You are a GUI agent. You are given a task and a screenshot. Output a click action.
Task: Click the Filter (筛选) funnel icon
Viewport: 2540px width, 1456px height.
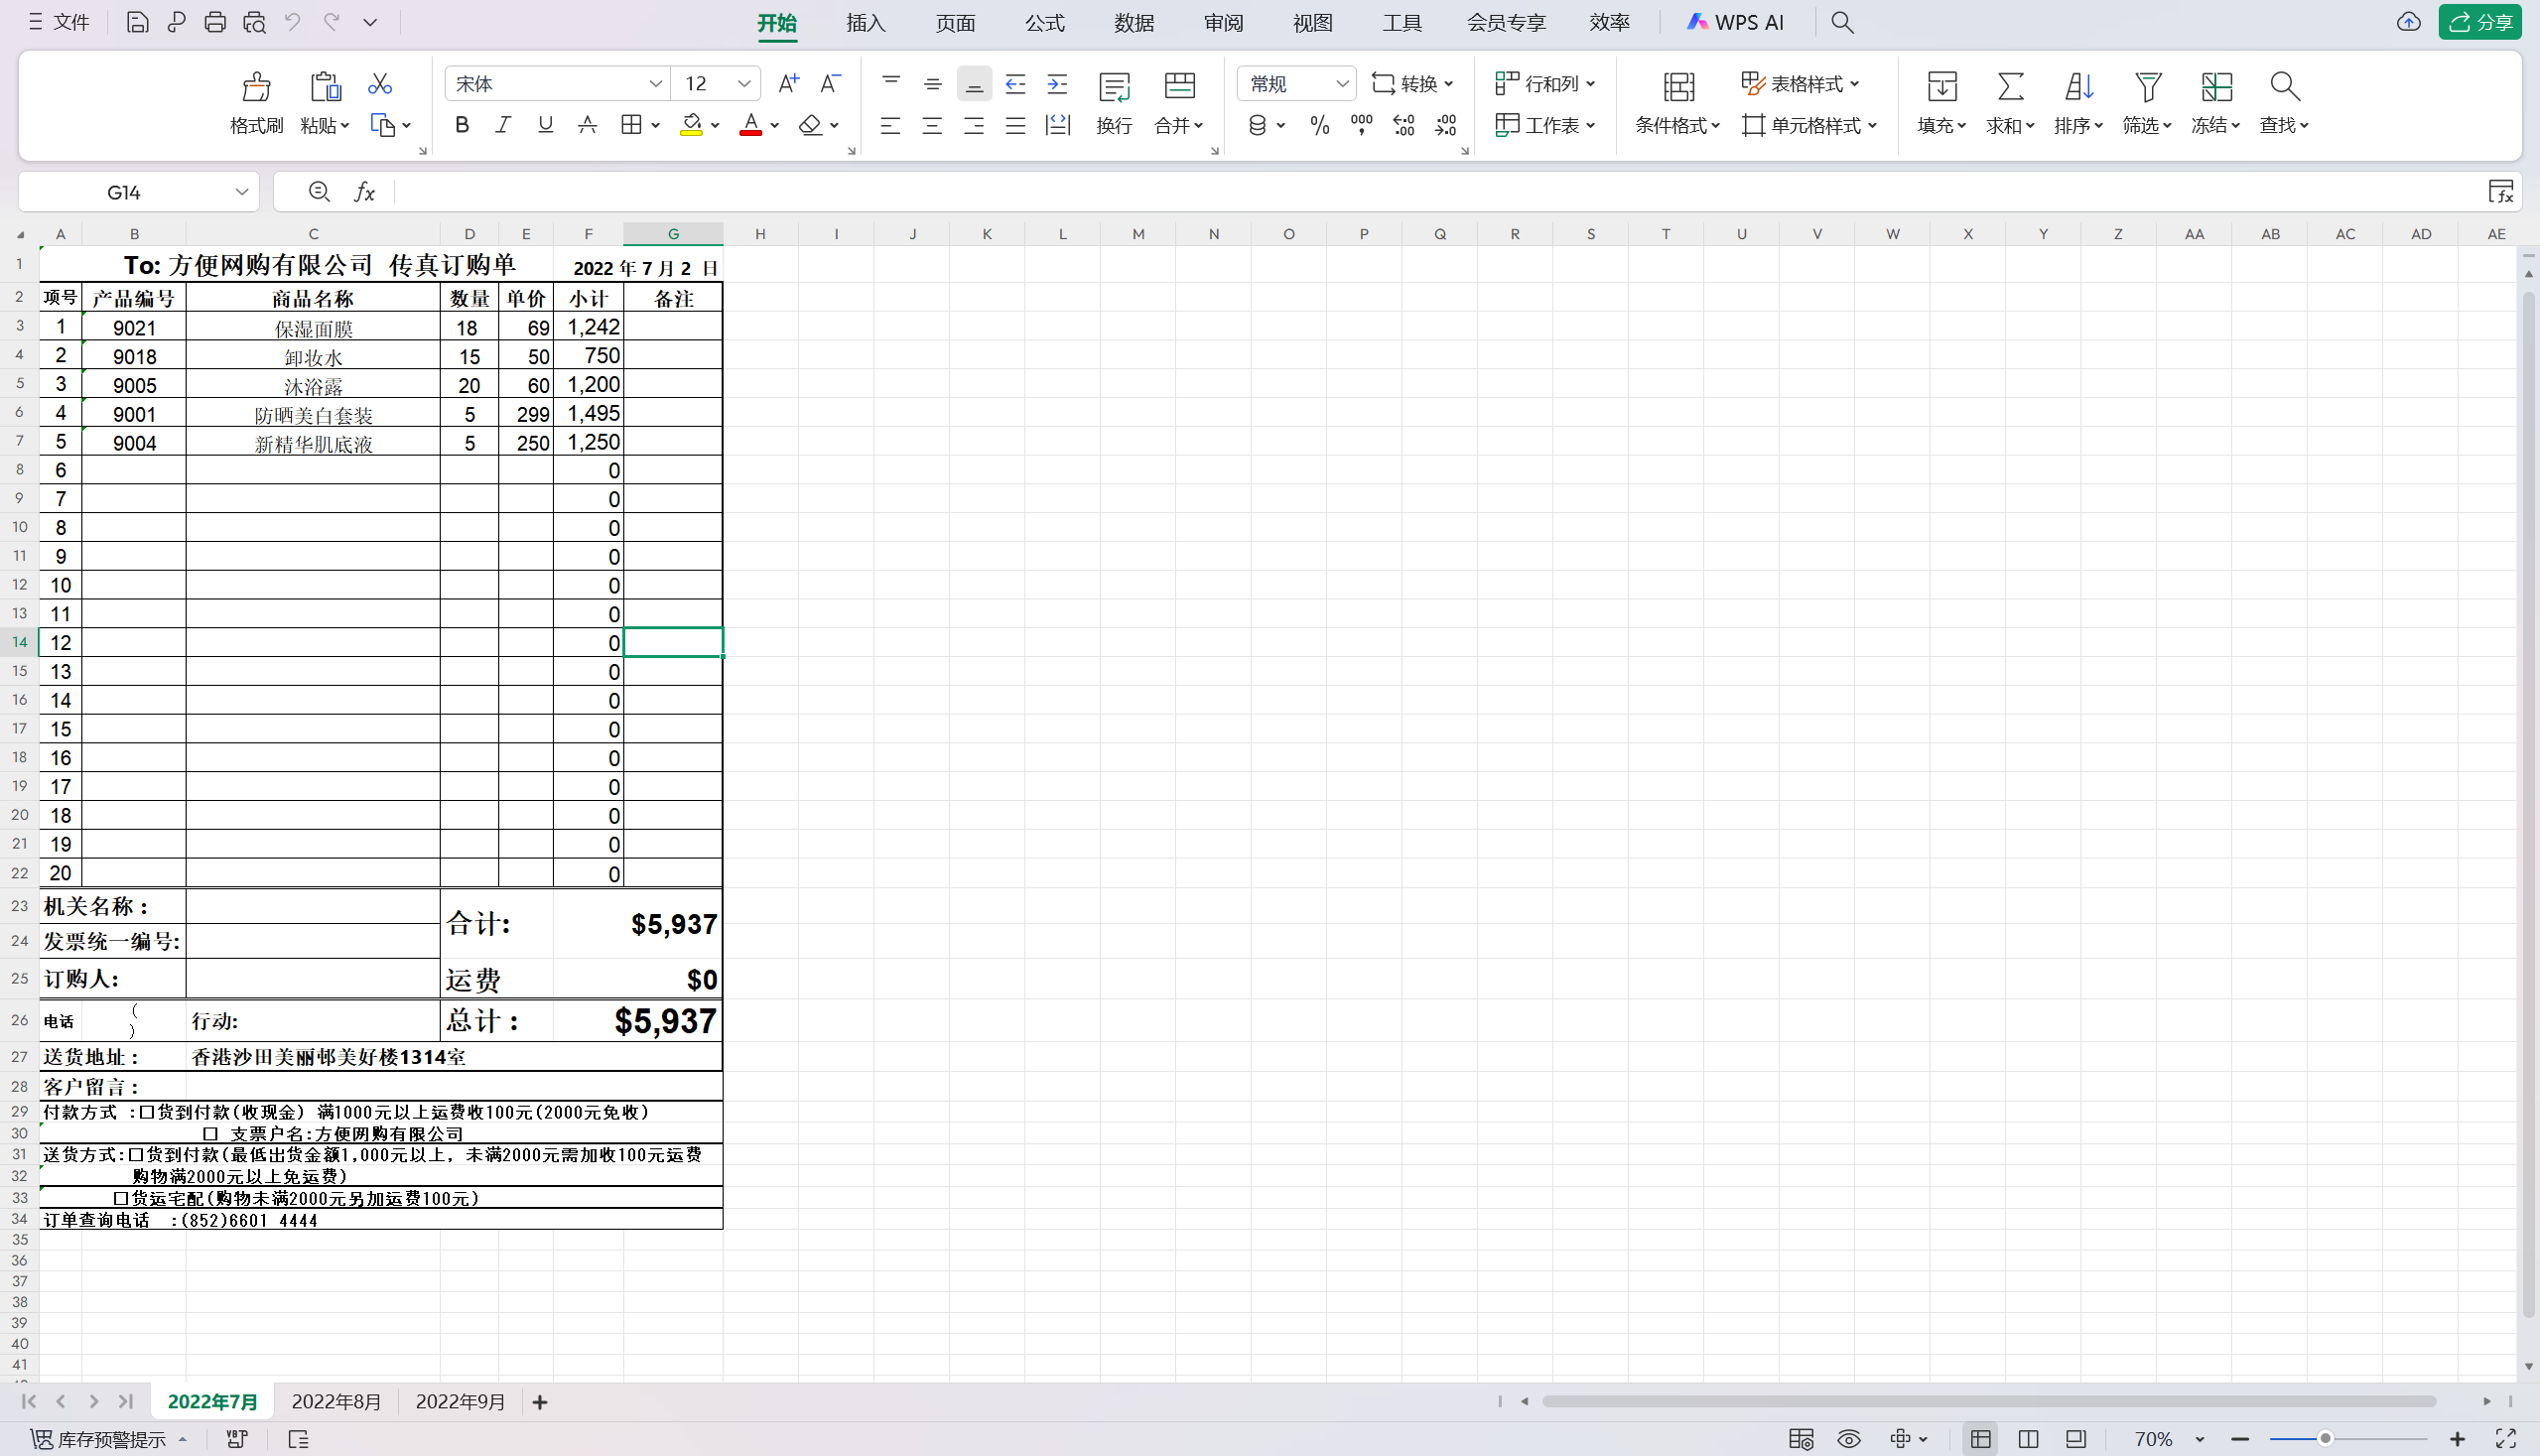coord(2147,87)
